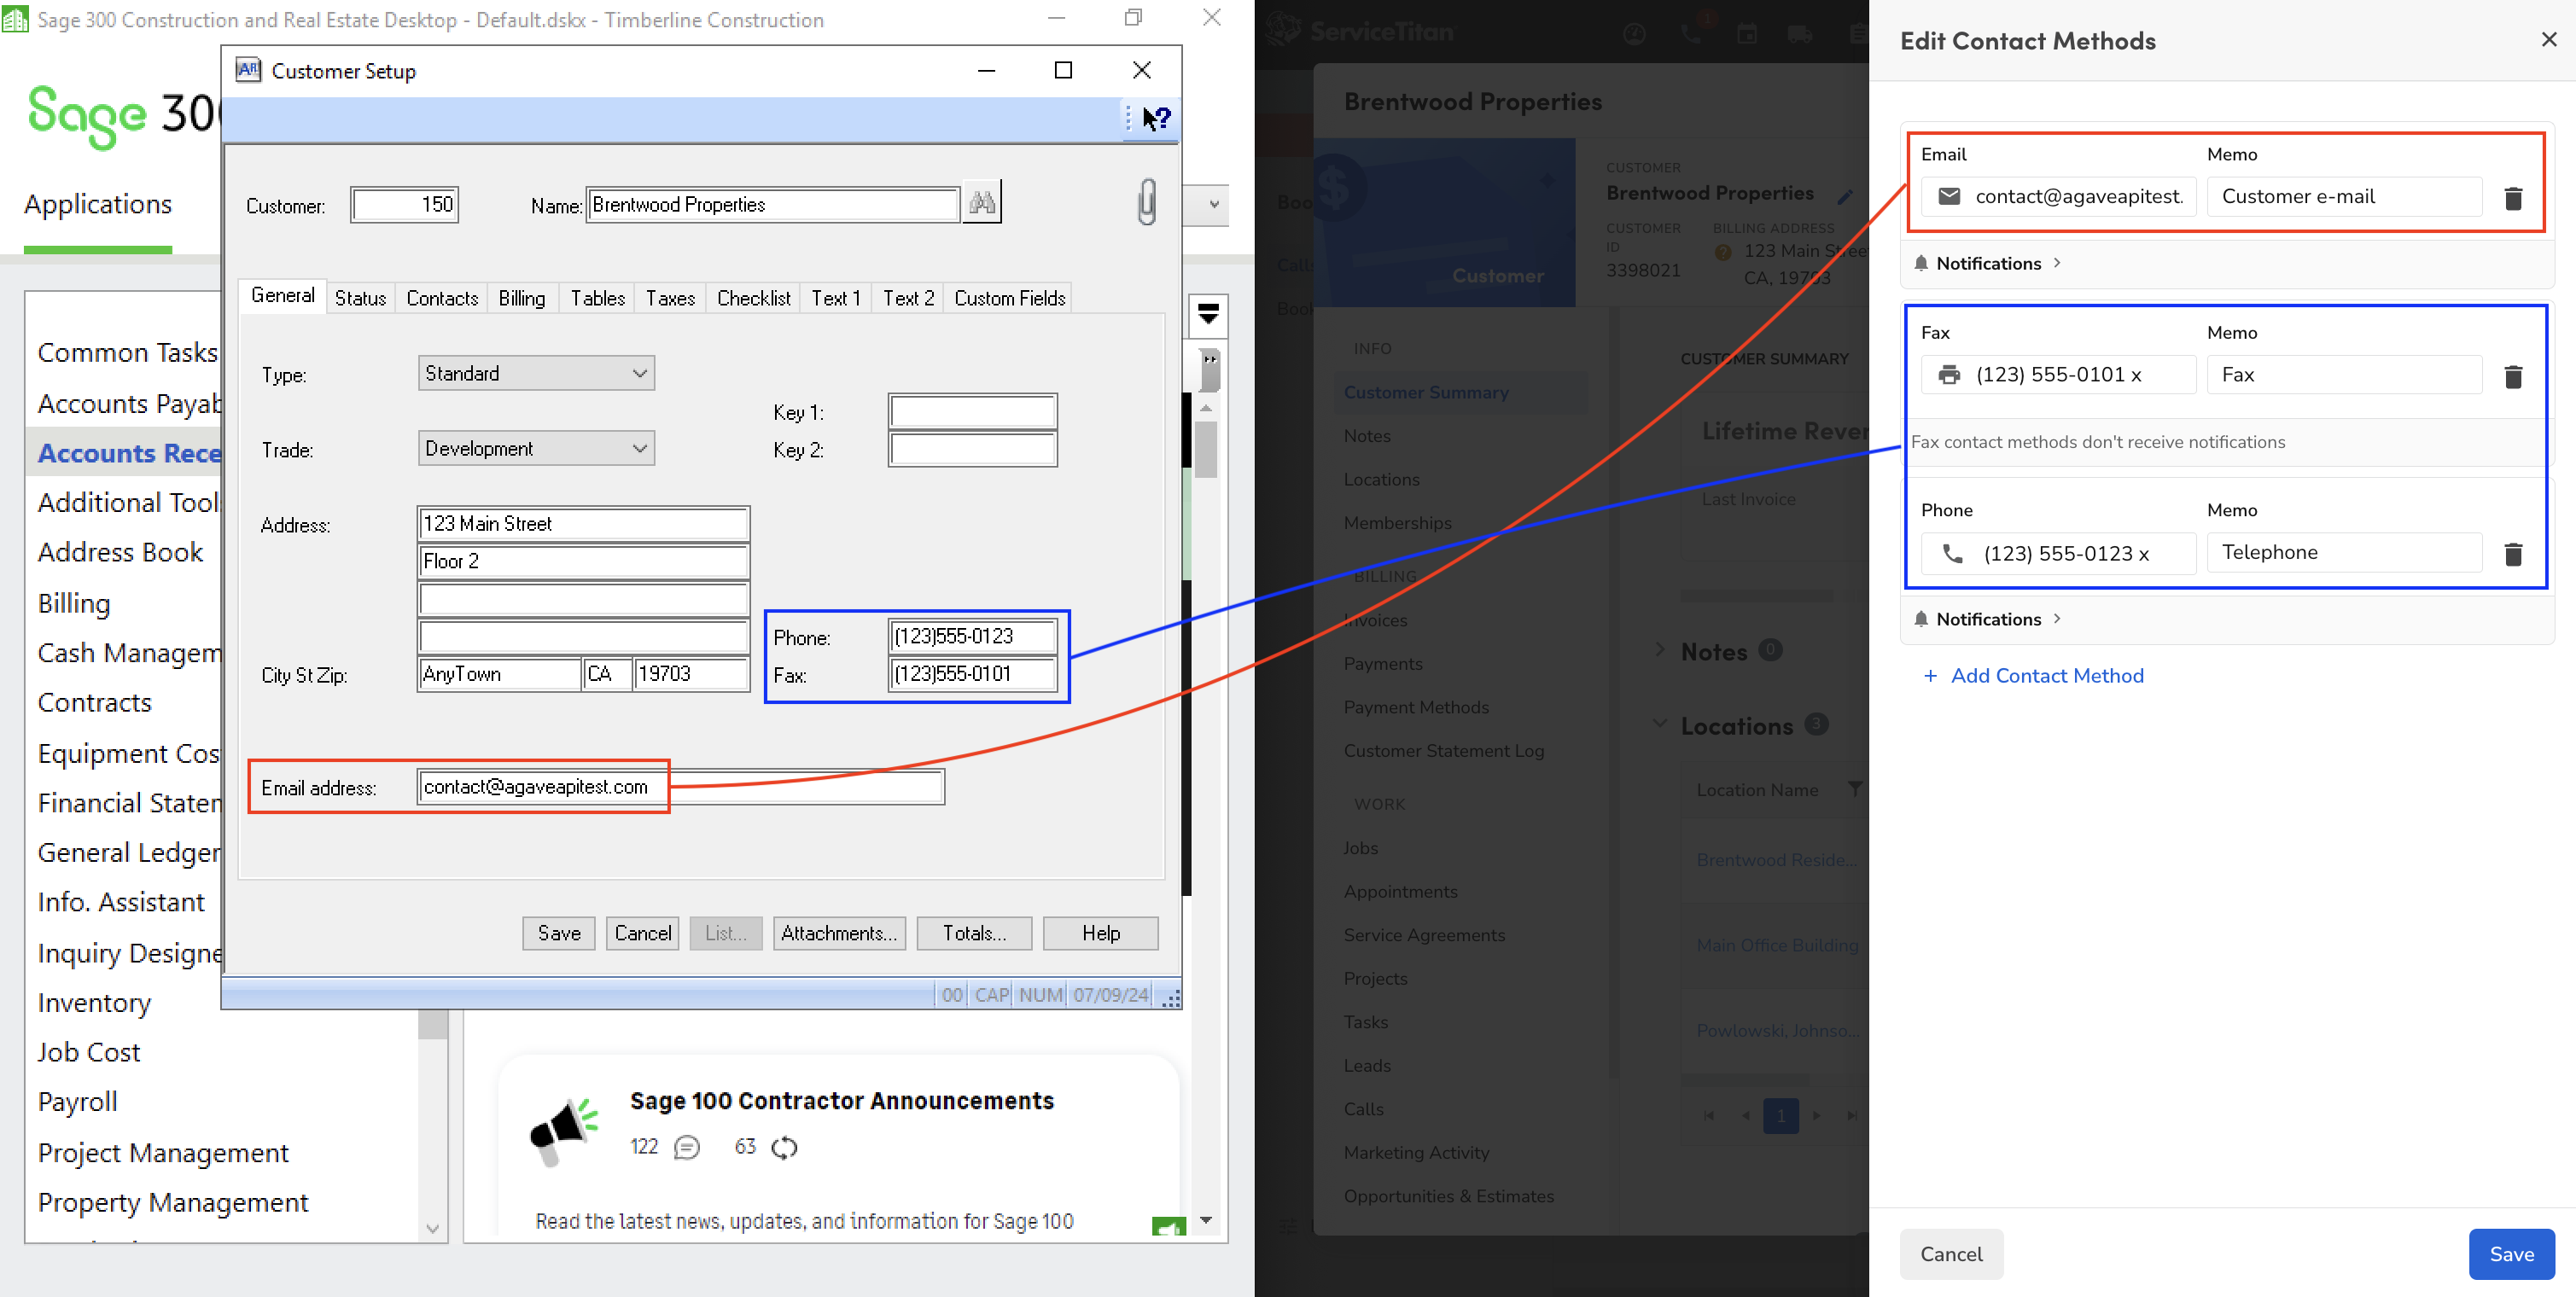This screenshot has height=1297, width=2576.
Task: Click the envelope icon in Email field
Action: (1948, 196)
